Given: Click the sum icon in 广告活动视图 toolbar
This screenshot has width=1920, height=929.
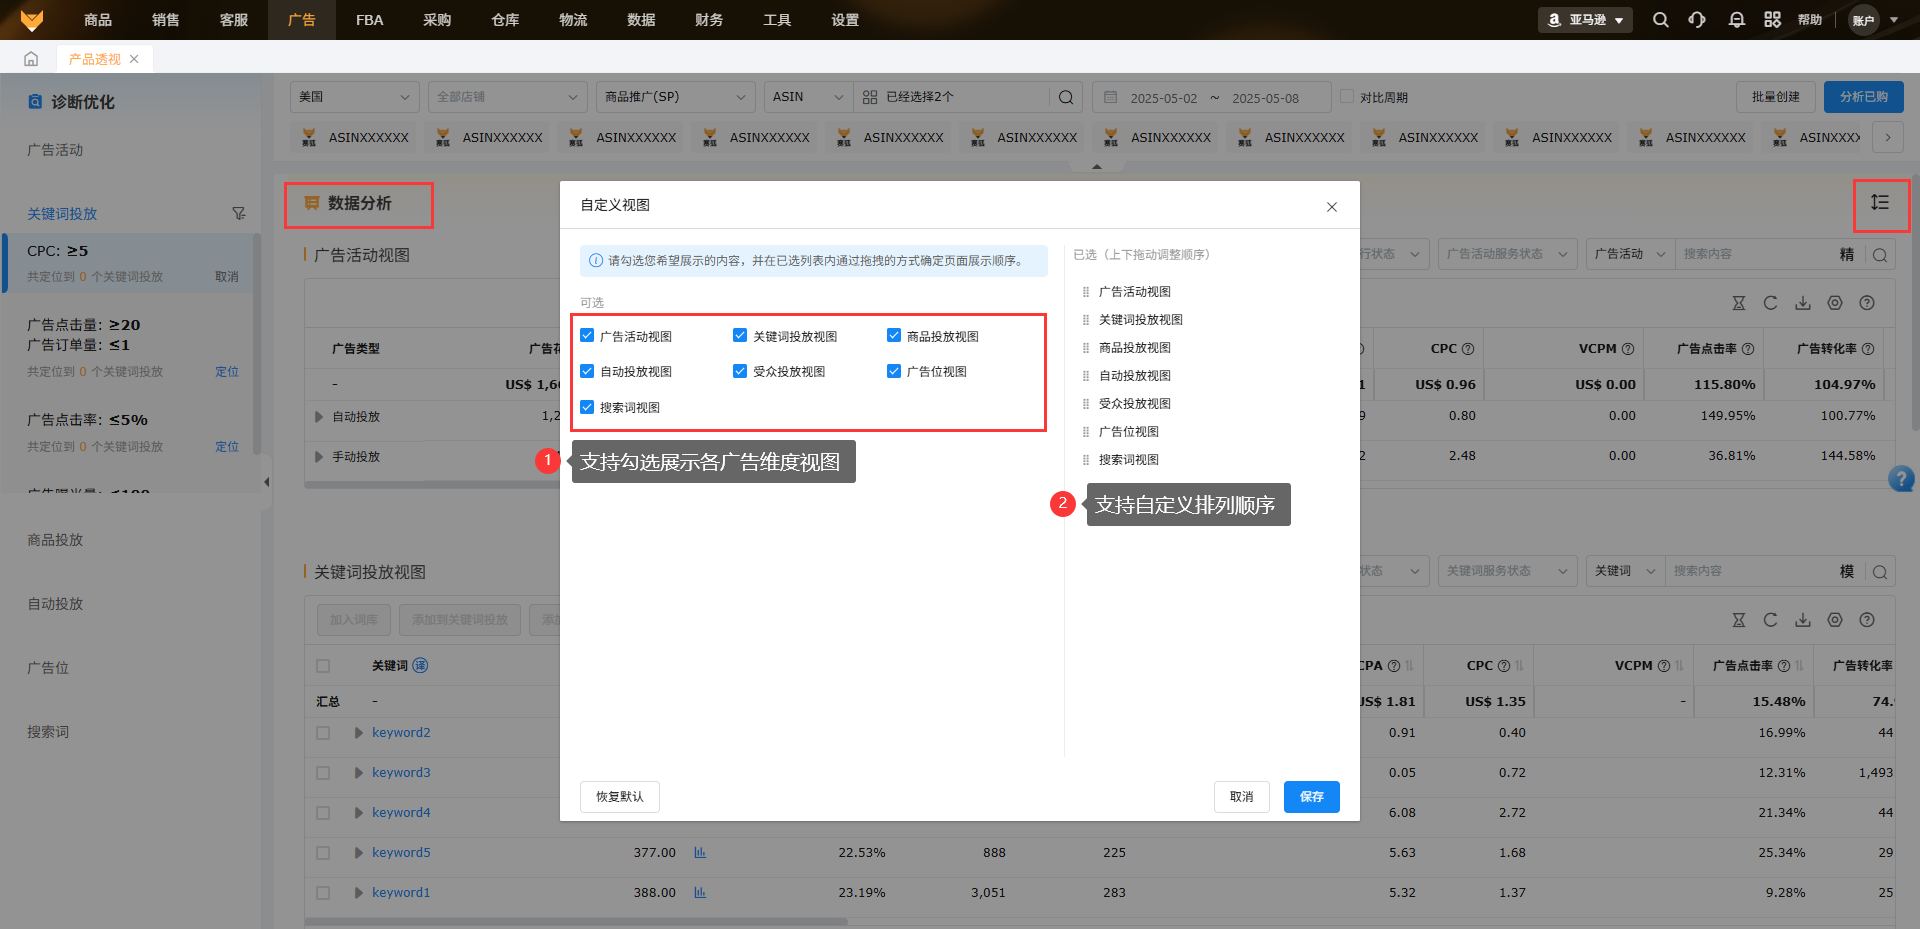Looking at the screenshot, I should [1739, 303].
